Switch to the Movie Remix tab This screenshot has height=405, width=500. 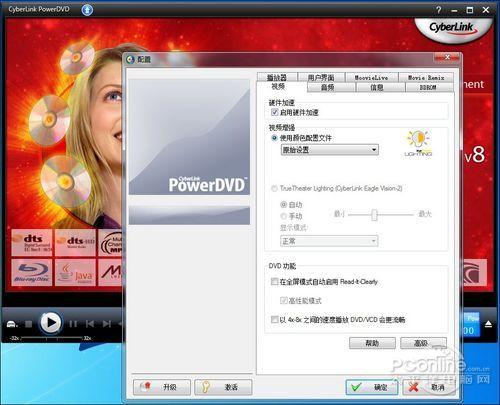pos(426,77)
